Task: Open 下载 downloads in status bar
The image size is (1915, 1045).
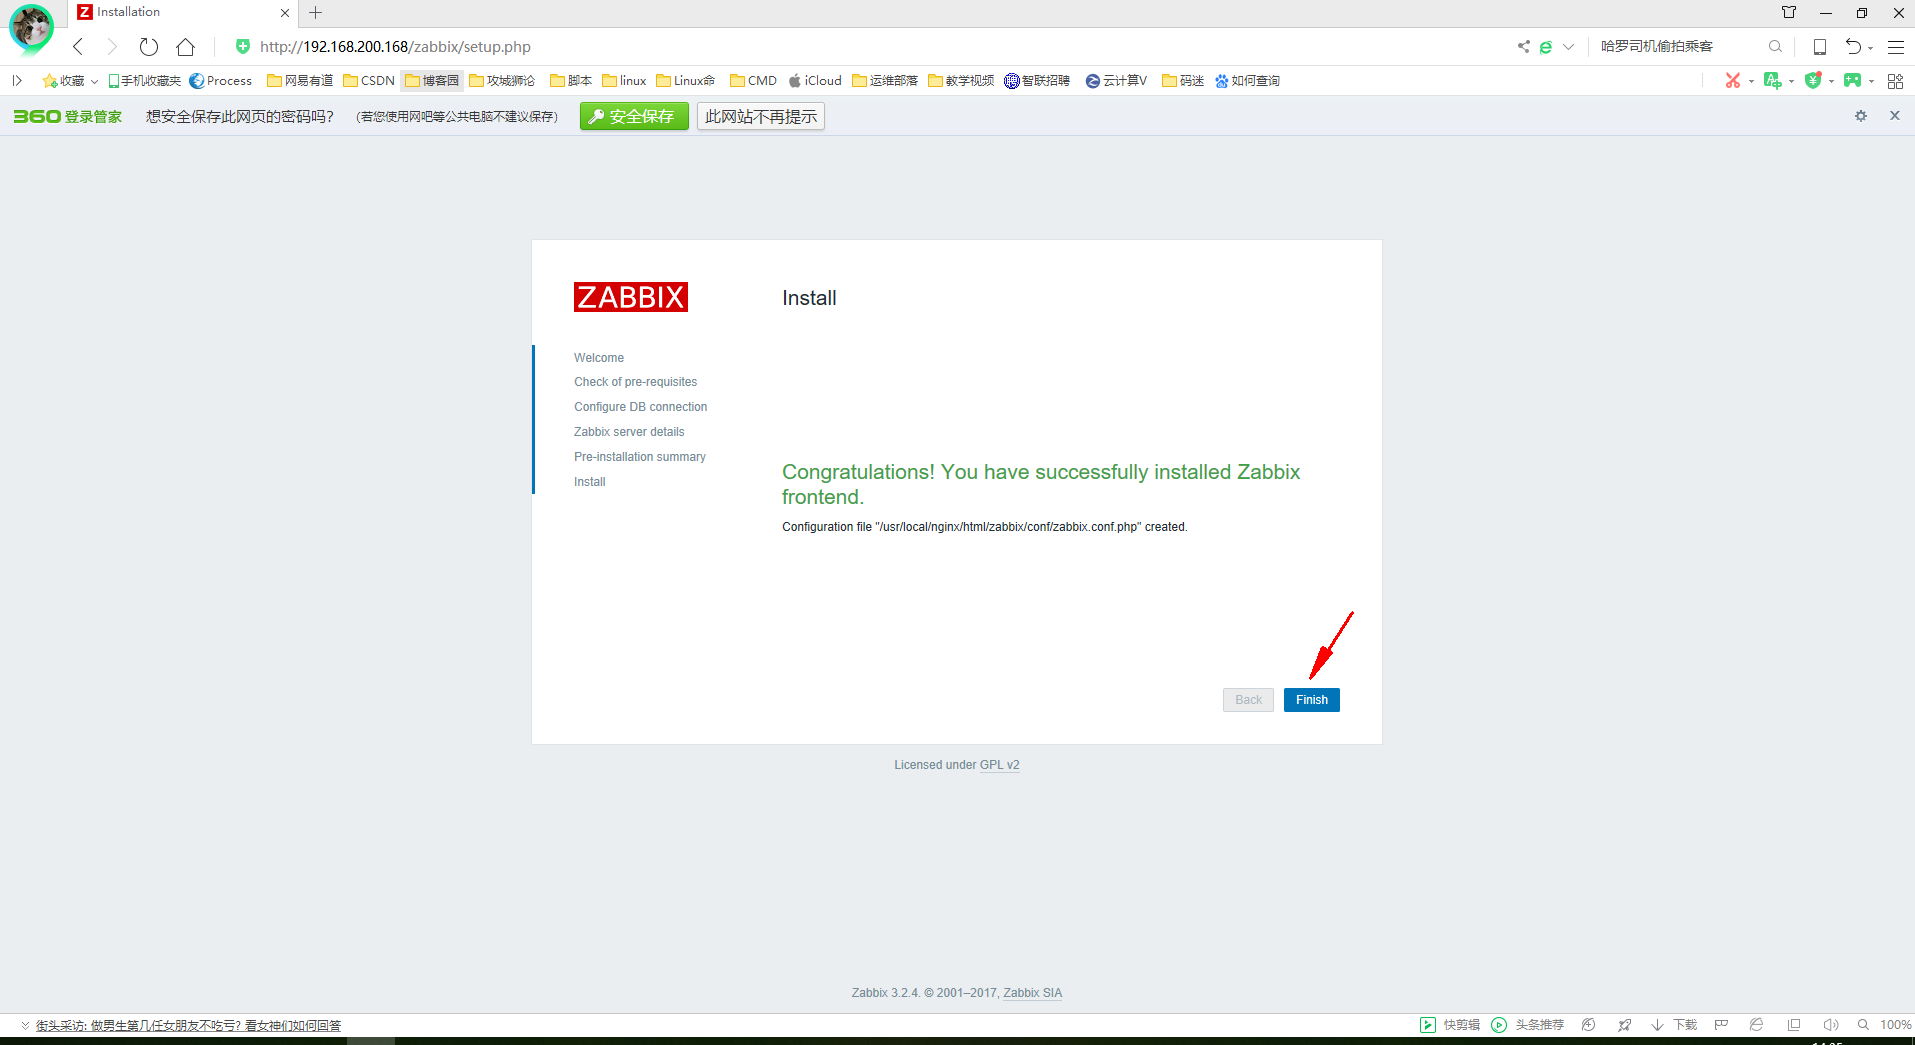Action: click(1674, 1025)
